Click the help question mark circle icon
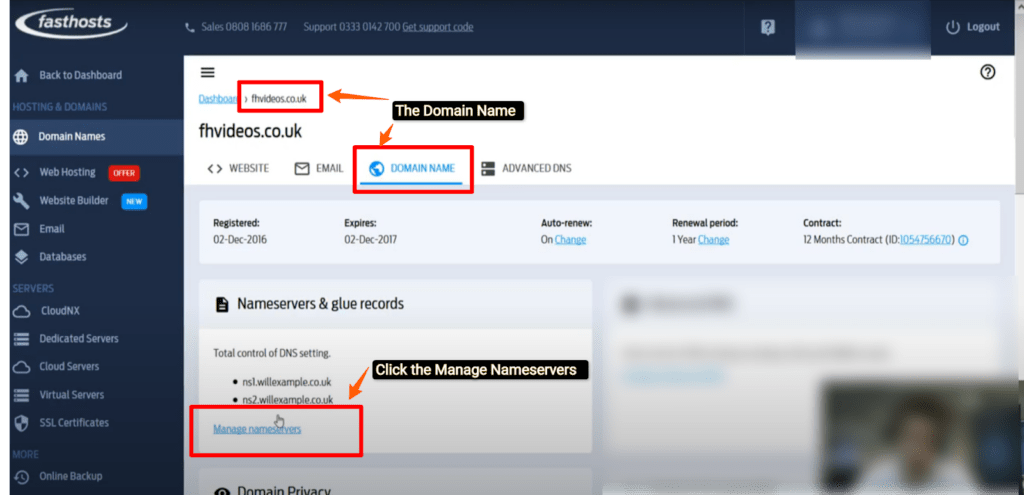The height and width of the screenshot is (495, 1024). coord(988,72)
